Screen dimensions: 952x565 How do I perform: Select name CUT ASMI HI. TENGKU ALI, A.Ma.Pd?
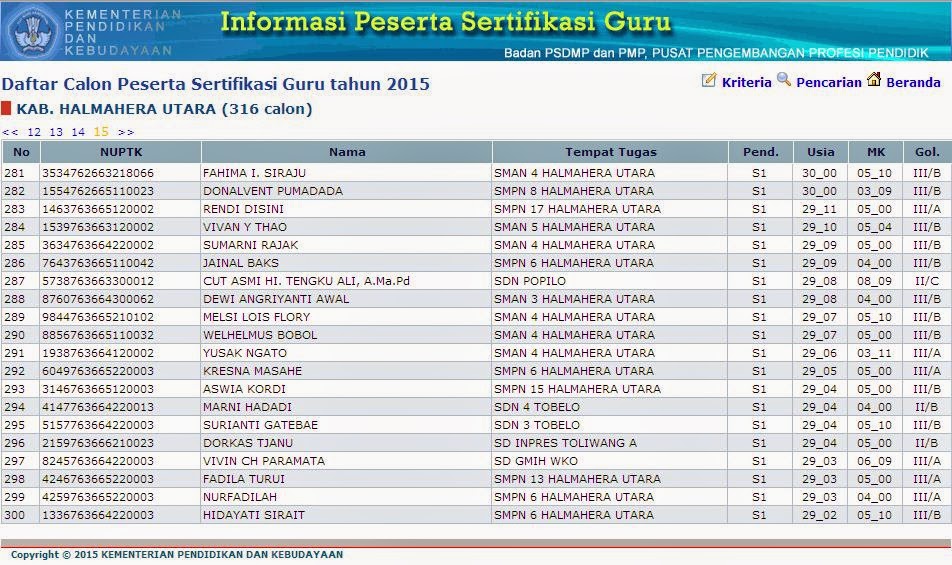click(x=306, y=281)
